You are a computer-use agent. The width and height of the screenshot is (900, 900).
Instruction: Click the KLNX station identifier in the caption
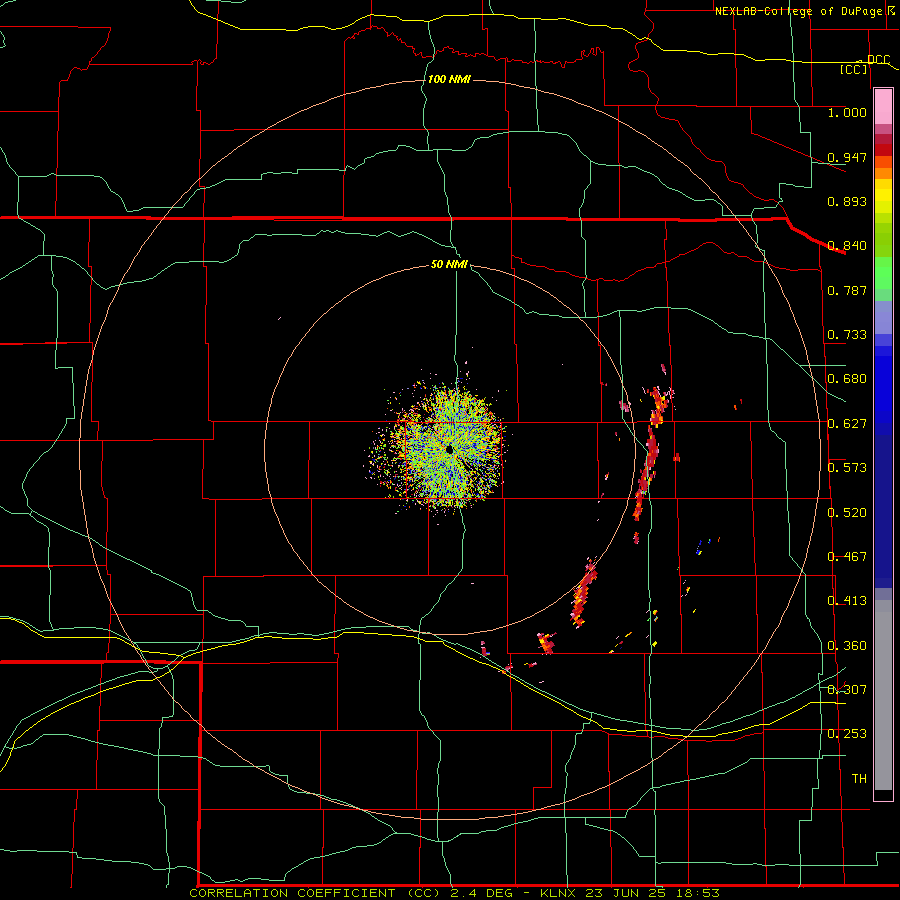[557, 893]
